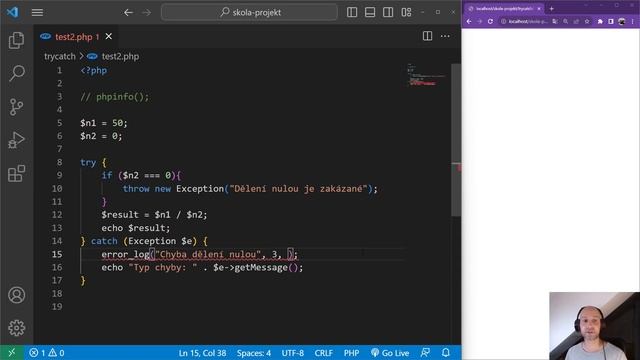
Task: Click 'getMessage' call on line 16
Action: (260, 268)
